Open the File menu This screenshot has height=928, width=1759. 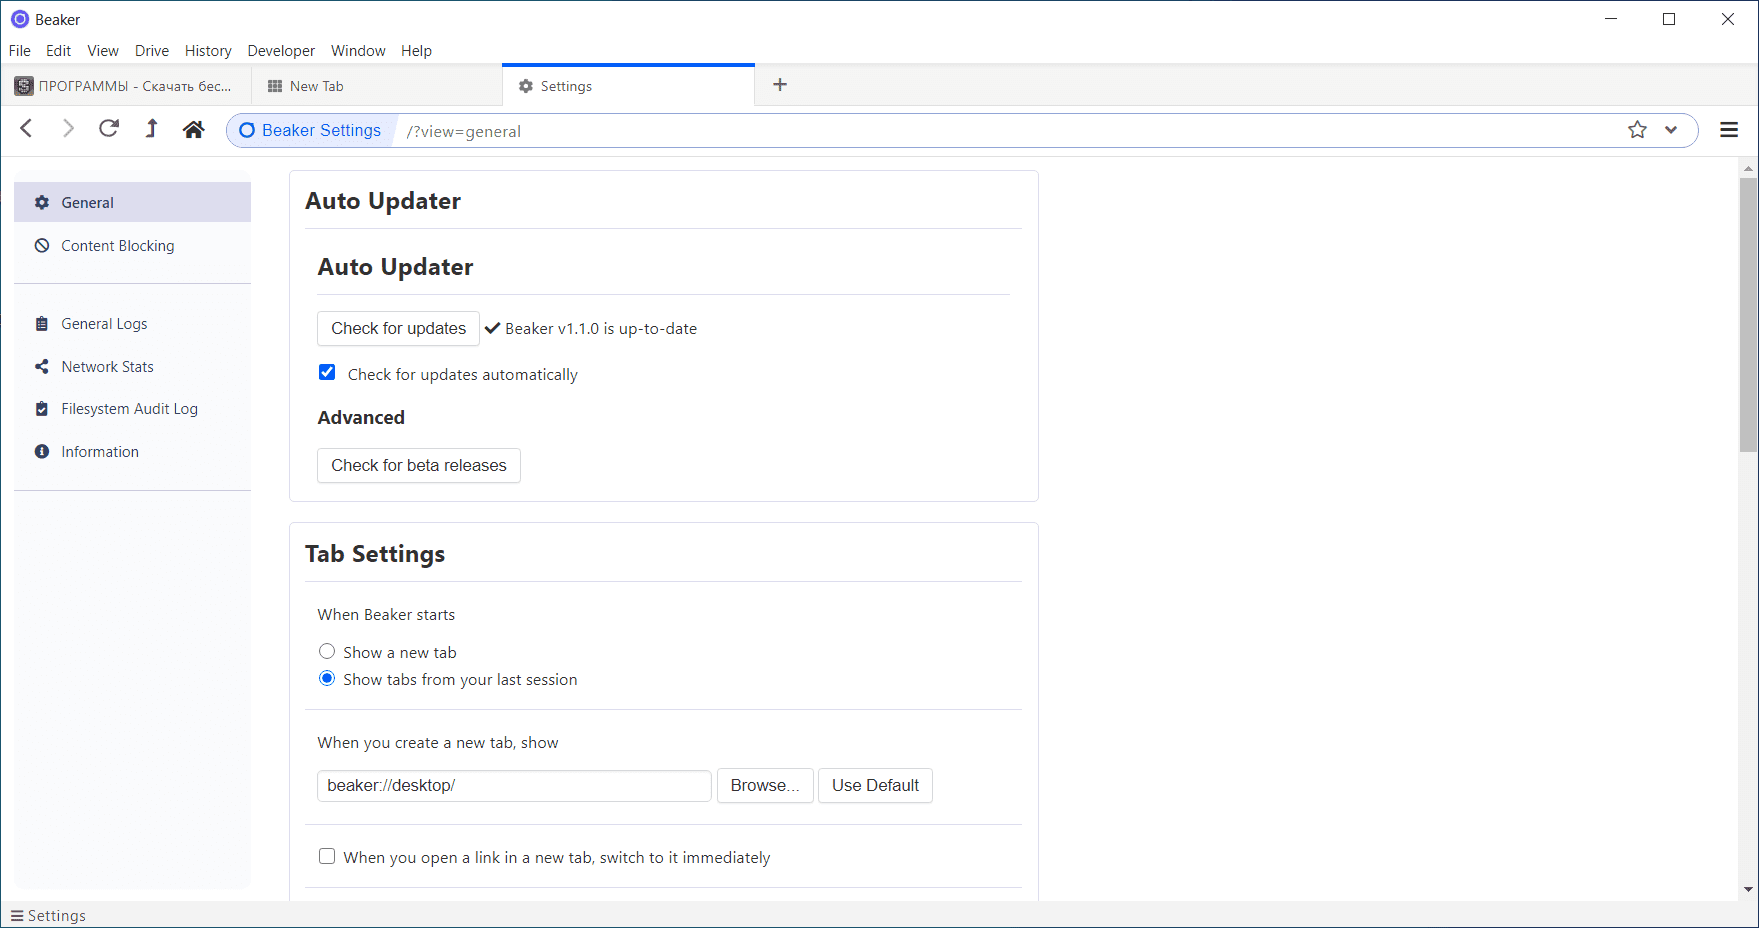pyautogui.click(x=20, y=51)
